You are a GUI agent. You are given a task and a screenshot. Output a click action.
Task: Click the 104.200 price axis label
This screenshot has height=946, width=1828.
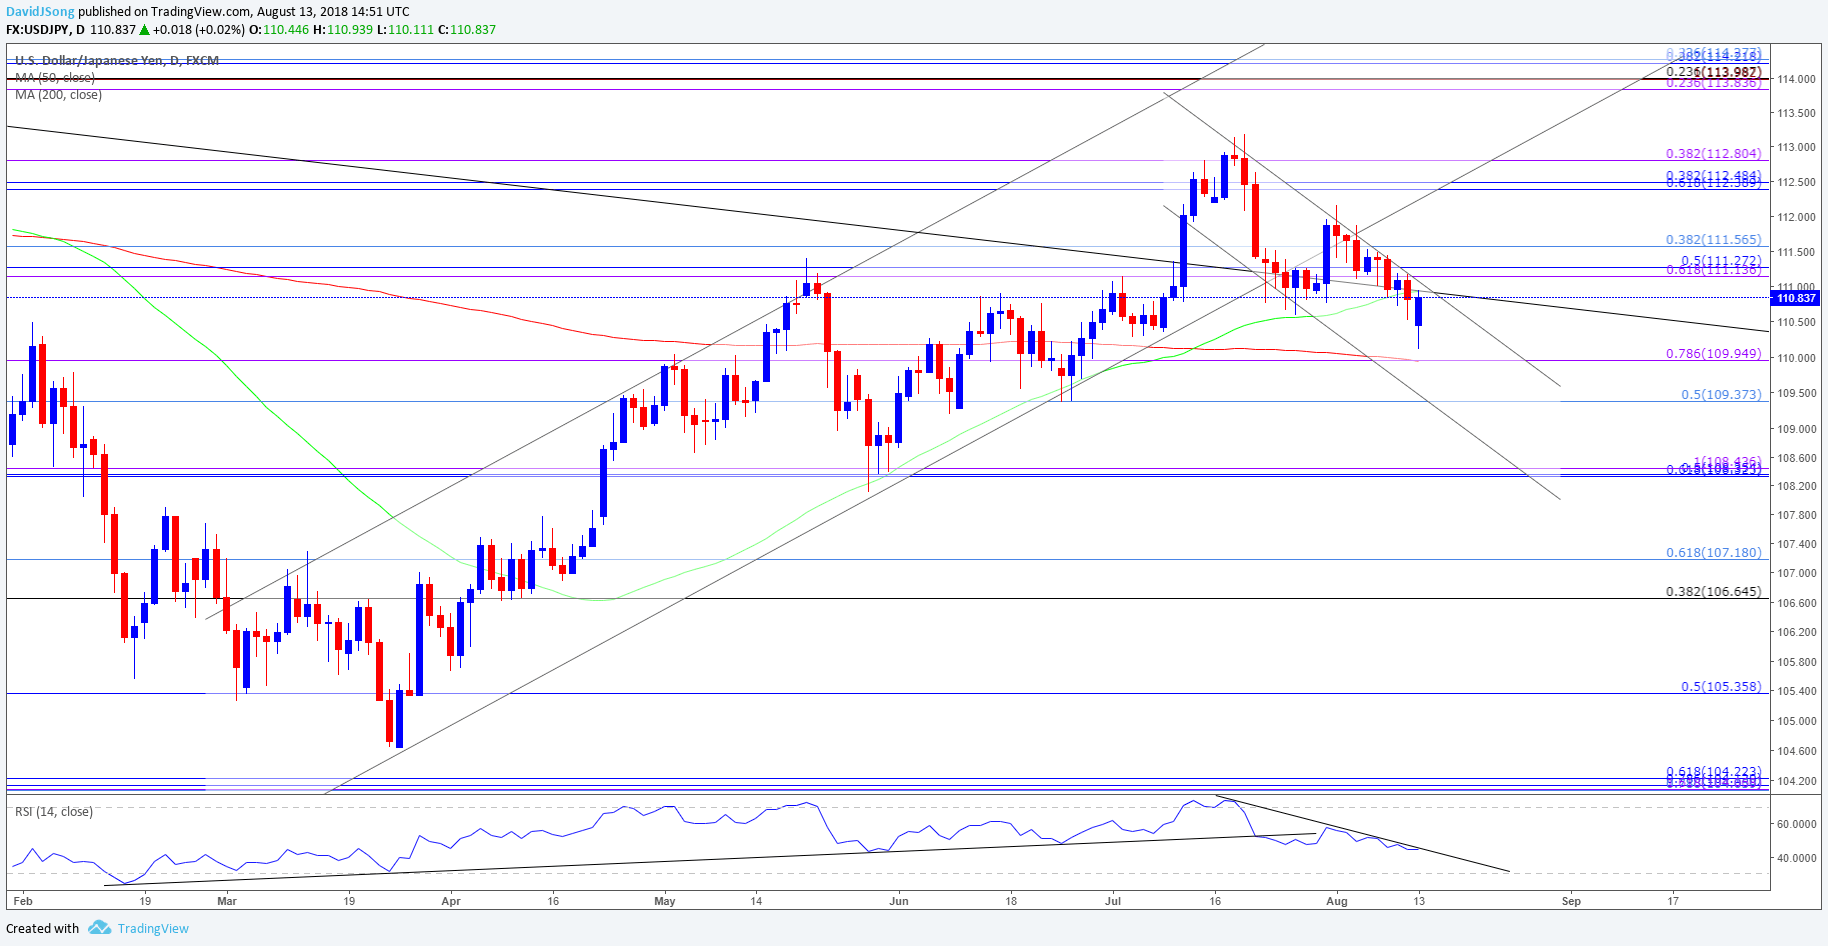tap(1796, 781)
